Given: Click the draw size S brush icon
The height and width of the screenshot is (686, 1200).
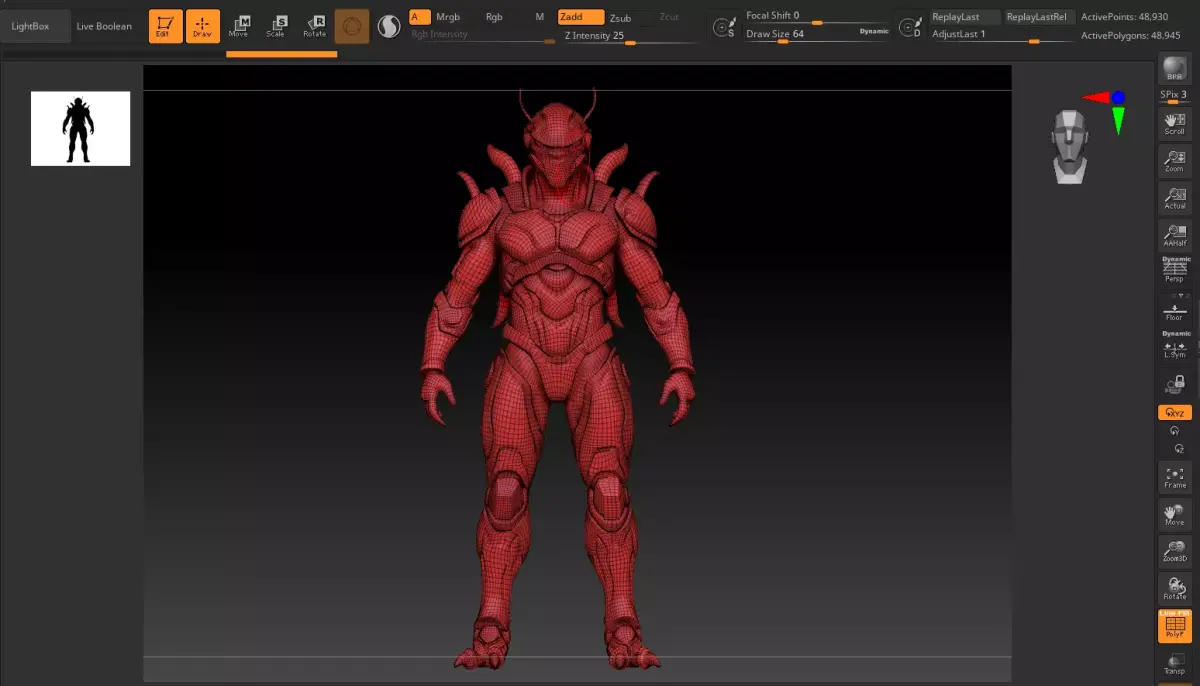Looking at the screenshot, I should pyautogui.click(x=725, y=28).
